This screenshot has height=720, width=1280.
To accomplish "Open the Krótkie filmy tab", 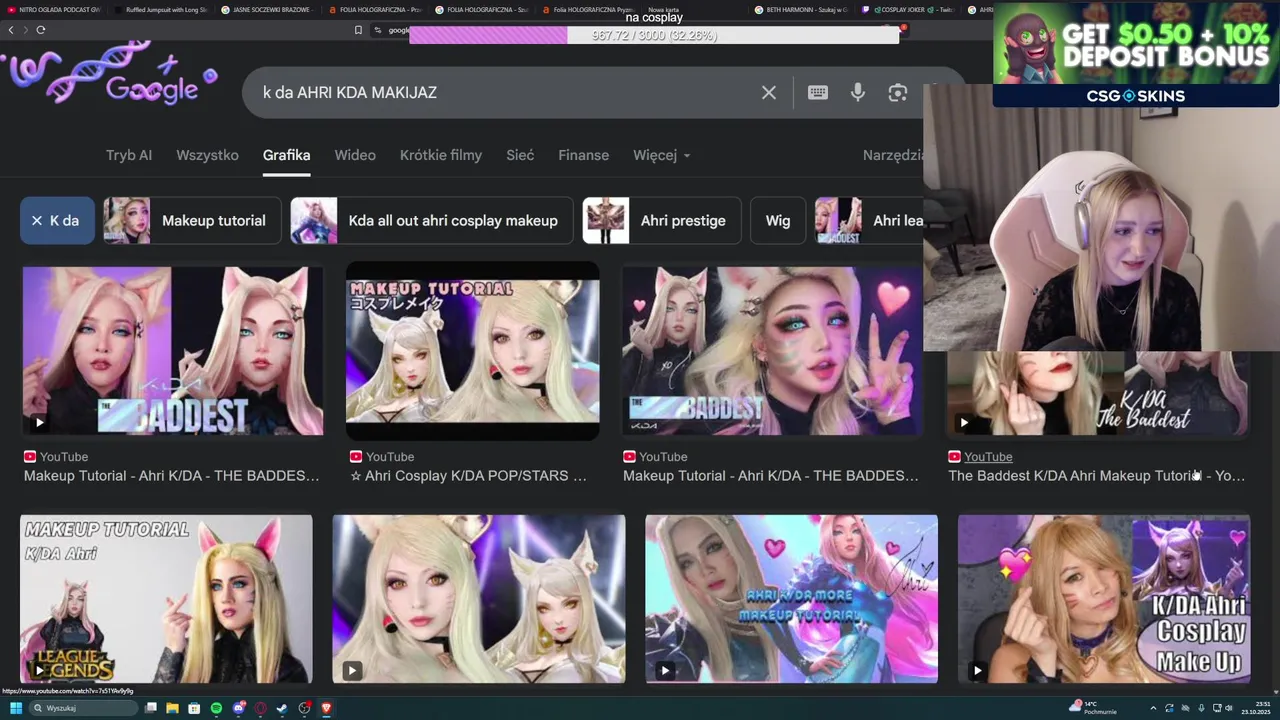I will [441, 155].
